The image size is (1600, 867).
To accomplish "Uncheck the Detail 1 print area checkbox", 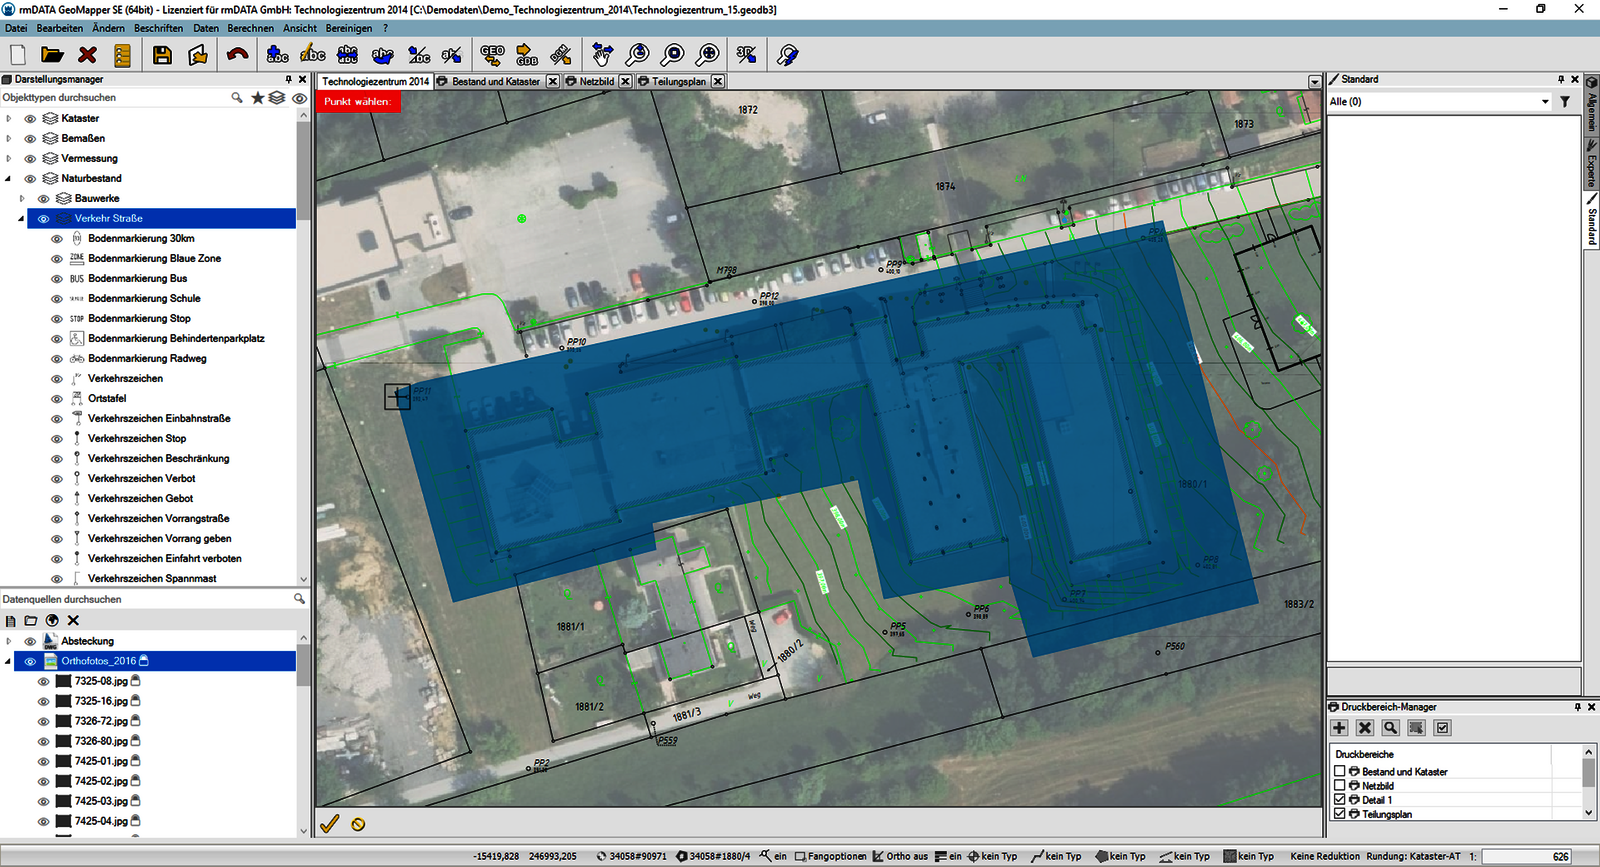I will pyautogui.click(x=1340, y=800).
